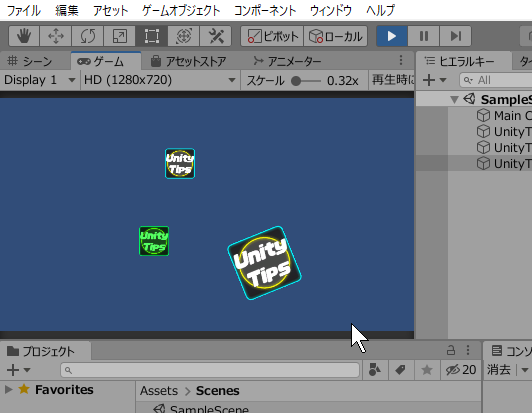Image resolution: width=532 pixels, height=413 pixels.
Task: Advance one frame with the Step button
Action: (x=455, y=36)
